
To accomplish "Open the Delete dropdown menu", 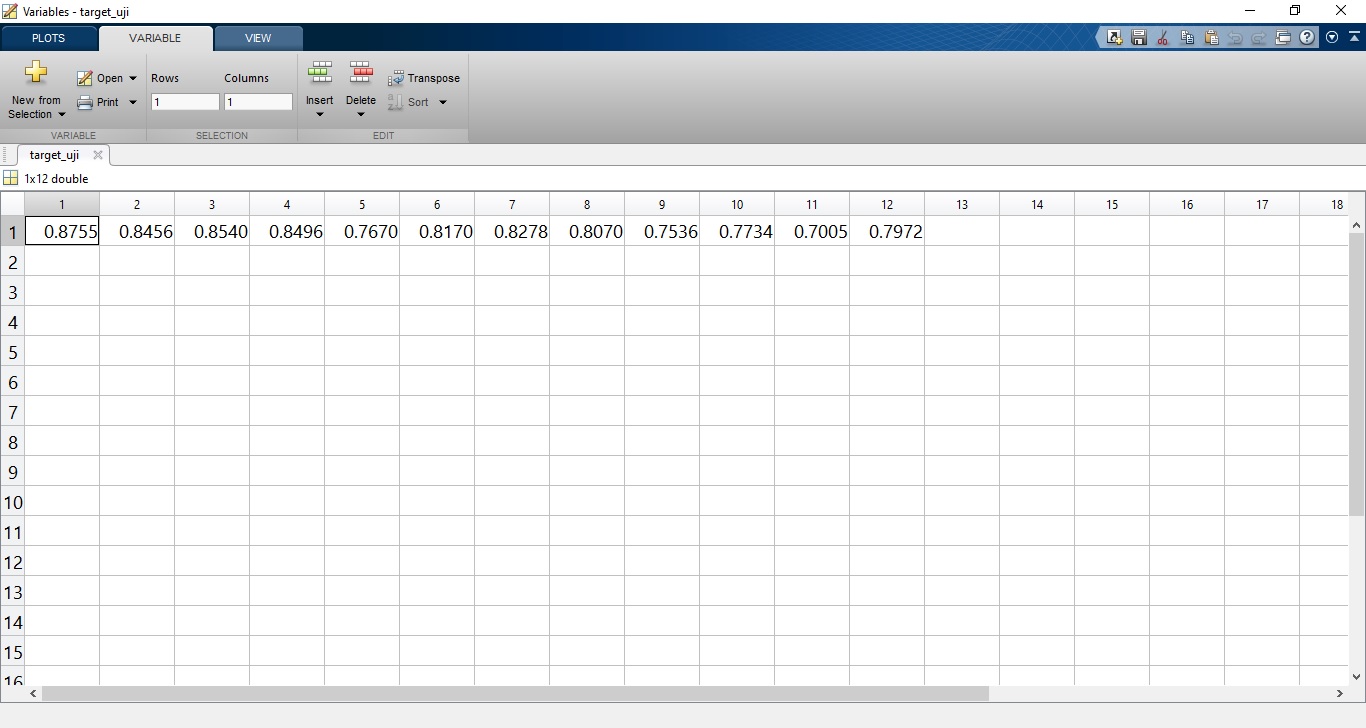I will point(361,114).
